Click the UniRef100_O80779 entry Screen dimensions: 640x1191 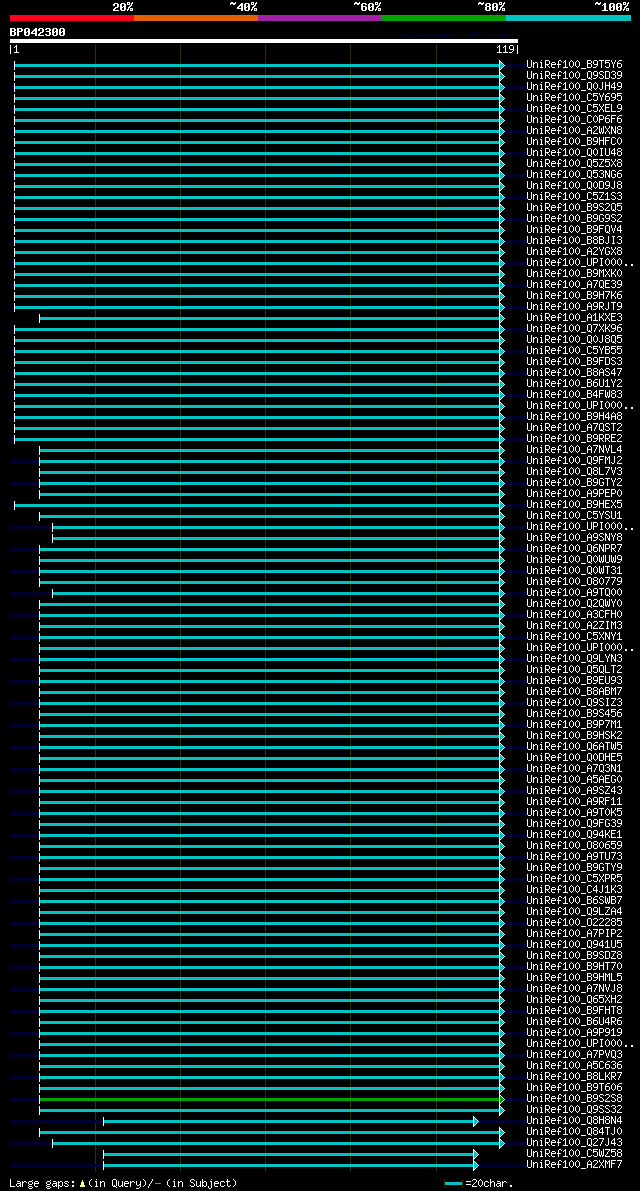pos(574,582)
